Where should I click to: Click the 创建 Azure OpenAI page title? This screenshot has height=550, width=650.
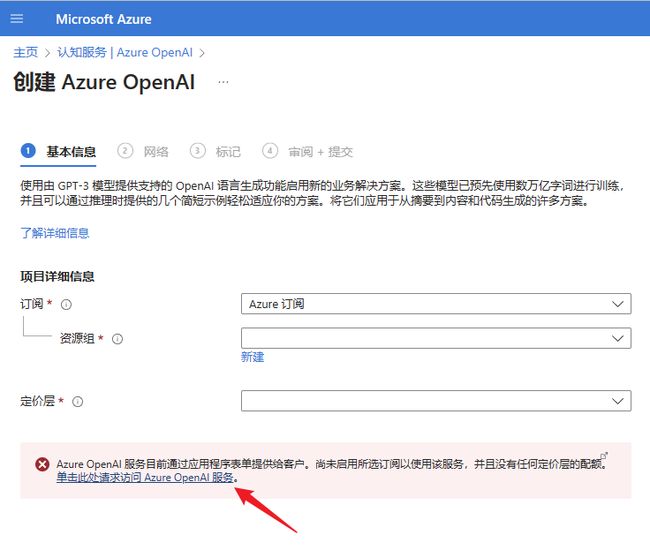tap(104, 82)
